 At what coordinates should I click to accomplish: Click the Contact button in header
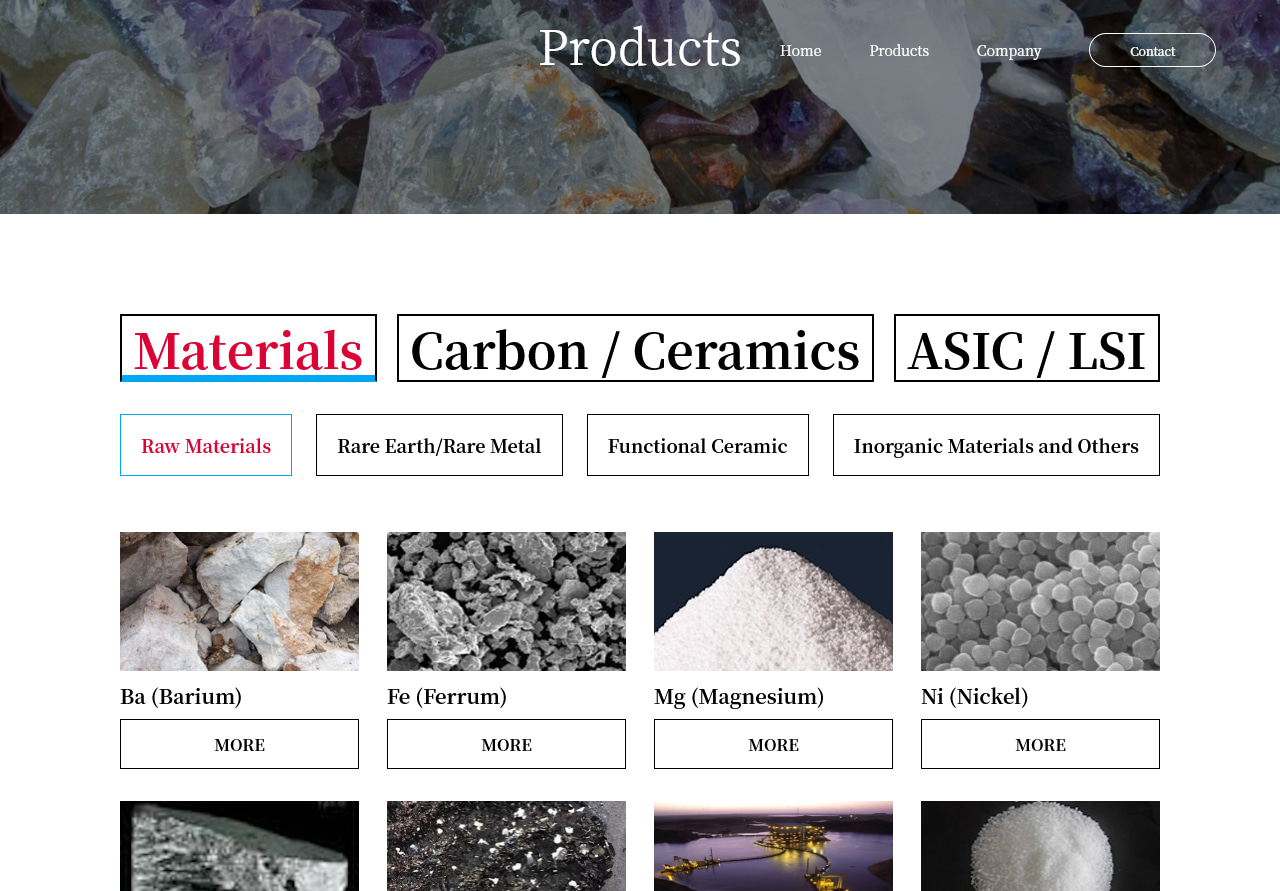tap(1152, 50)
